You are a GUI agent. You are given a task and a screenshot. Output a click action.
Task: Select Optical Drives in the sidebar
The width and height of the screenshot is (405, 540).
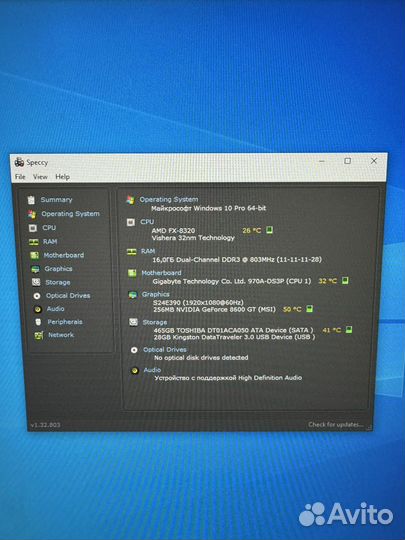point(68,295)
